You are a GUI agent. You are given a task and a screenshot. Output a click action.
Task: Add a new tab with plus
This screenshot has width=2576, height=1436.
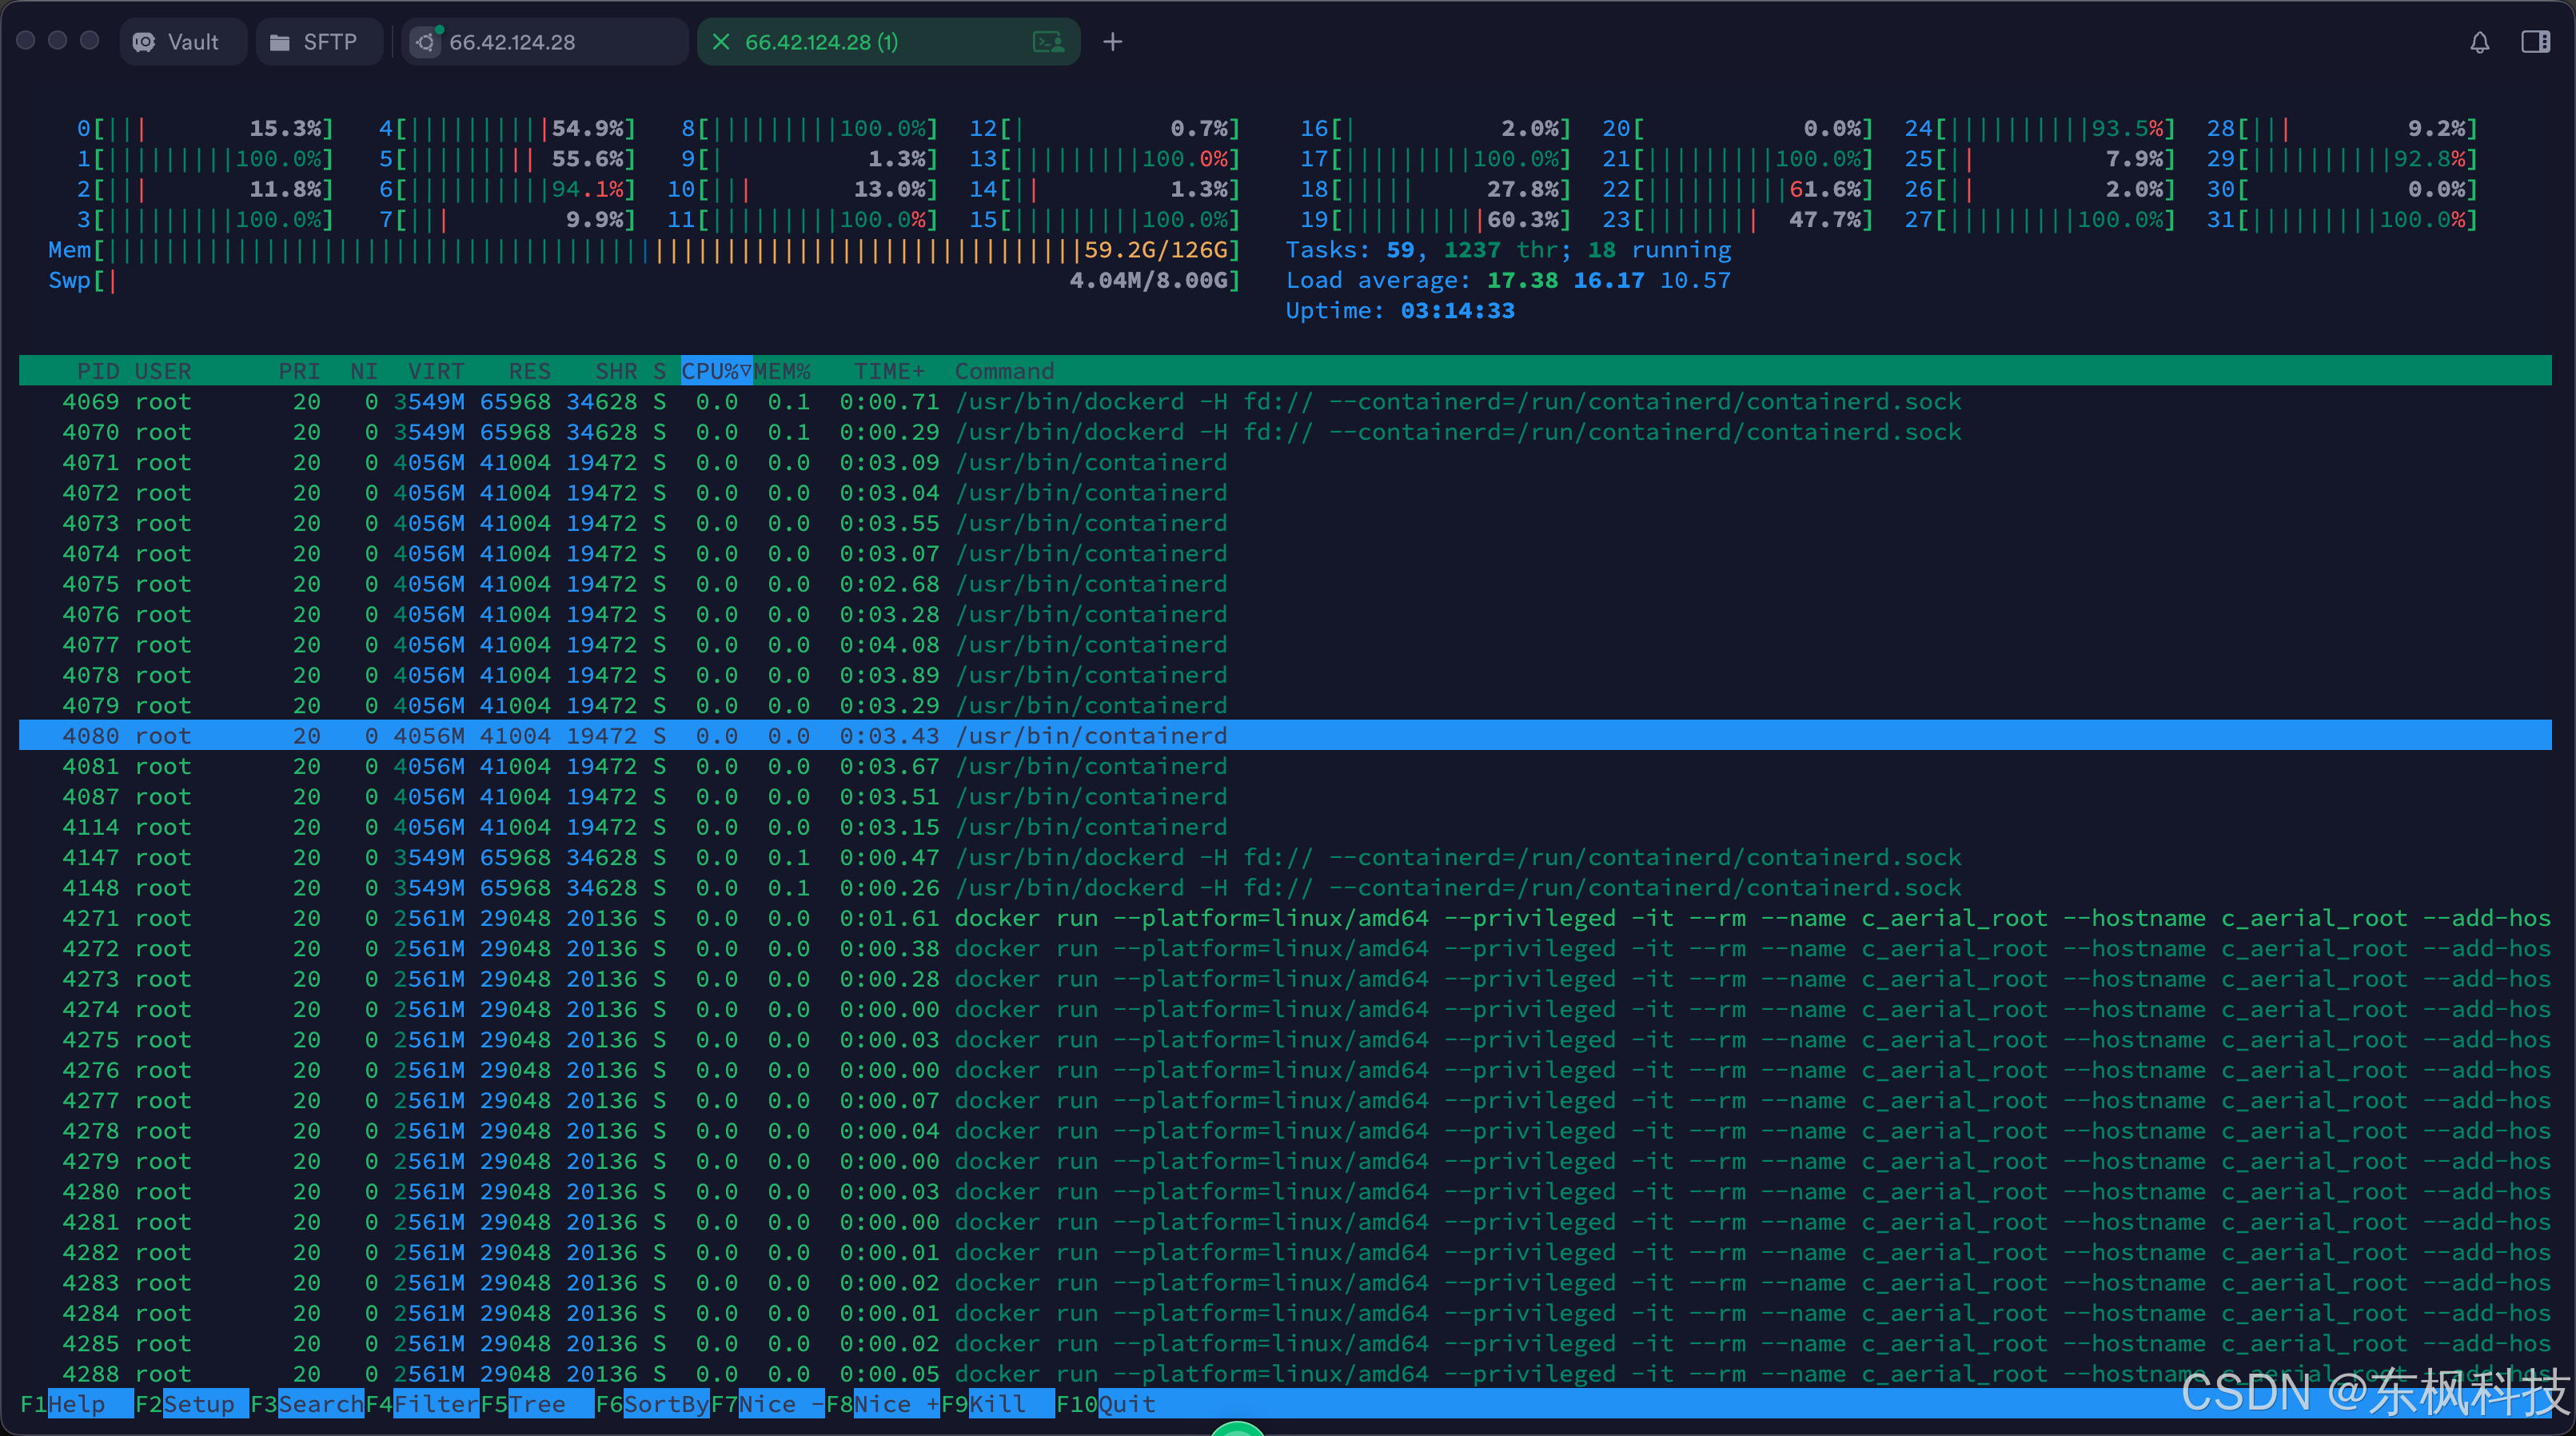(x=1112, y=42)
